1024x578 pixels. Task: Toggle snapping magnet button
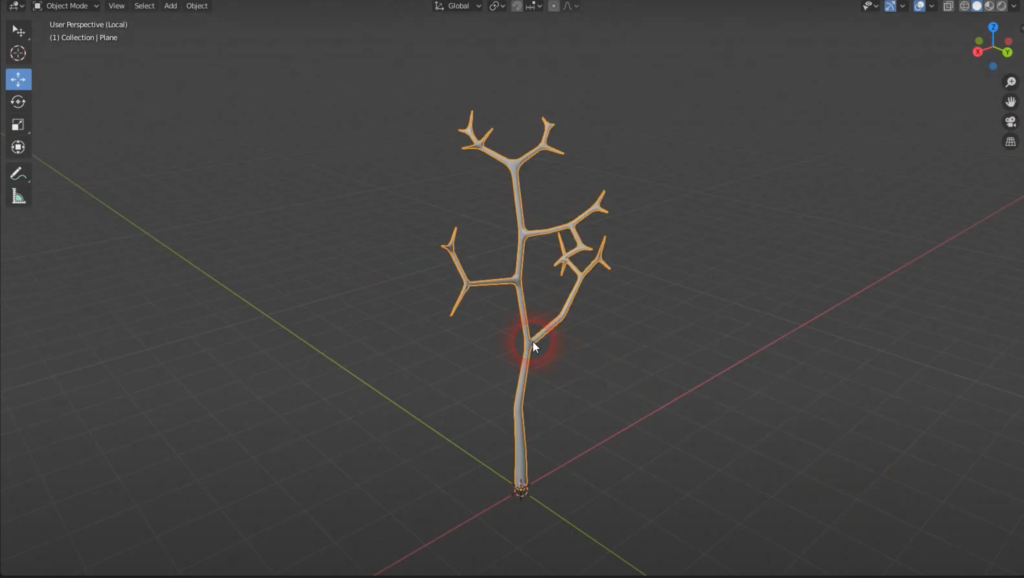pyautogui.click(x=517, y=6)
